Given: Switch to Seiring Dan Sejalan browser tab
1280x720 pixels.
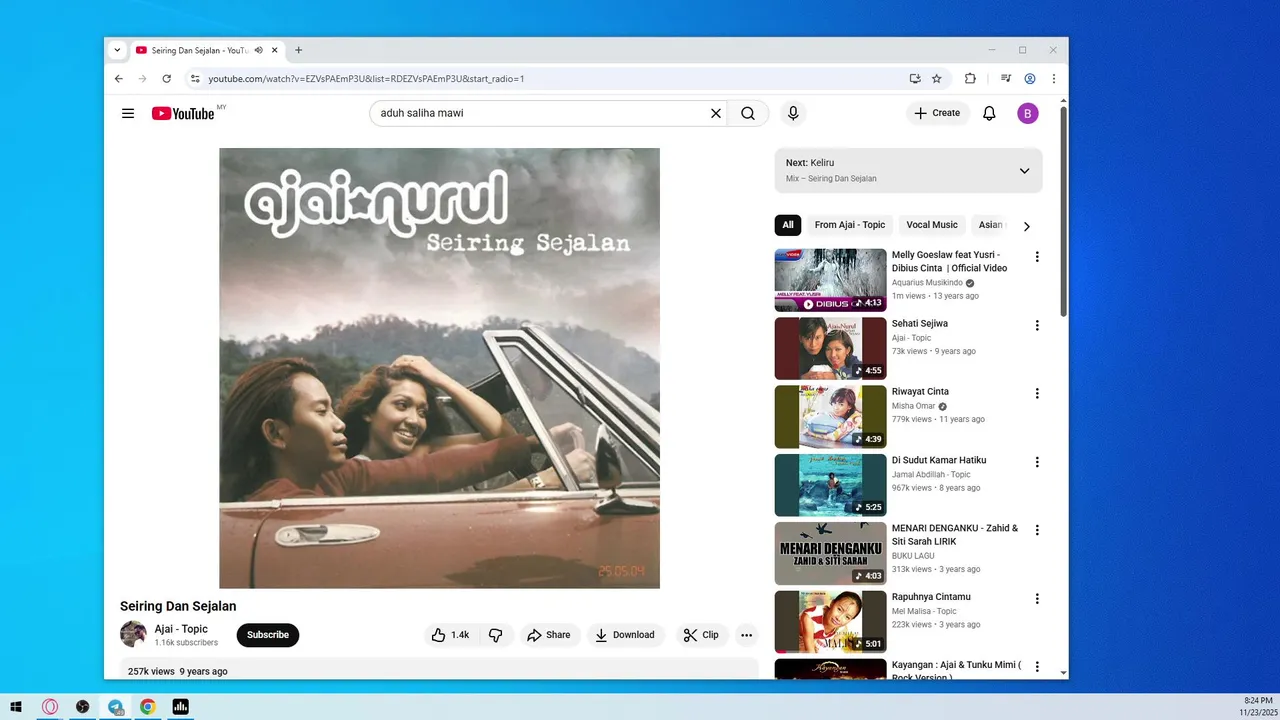Looking at the screenshot, I should (x=205, y=50).
